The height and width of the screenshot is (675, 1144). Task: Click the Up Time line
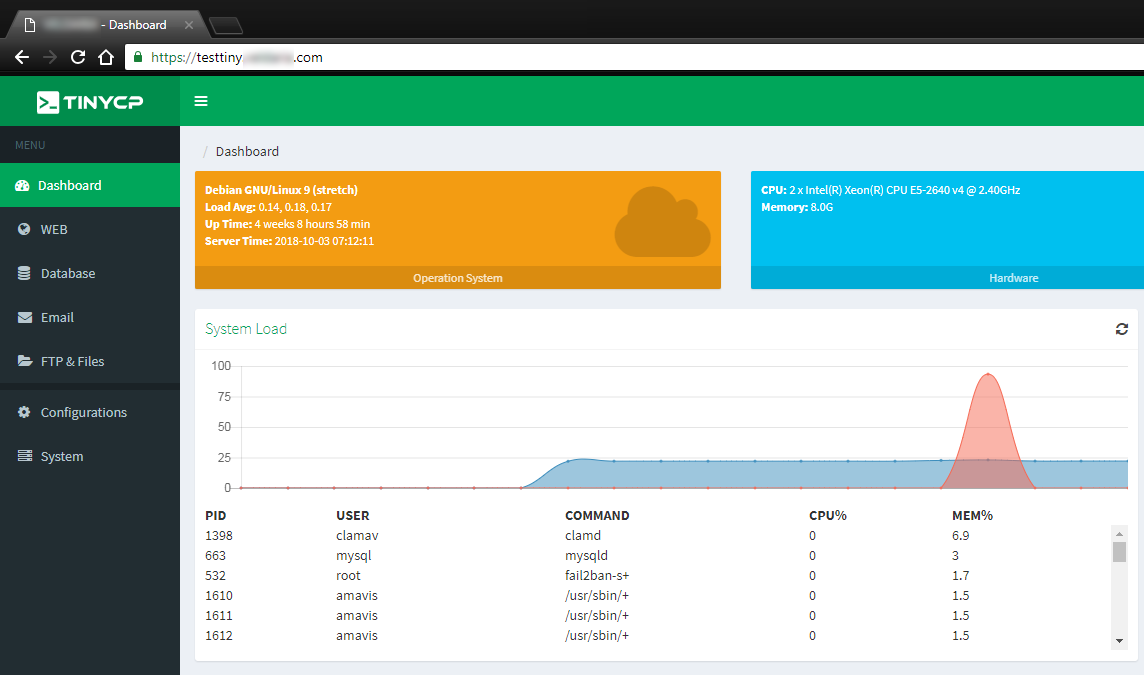point(287,224)
